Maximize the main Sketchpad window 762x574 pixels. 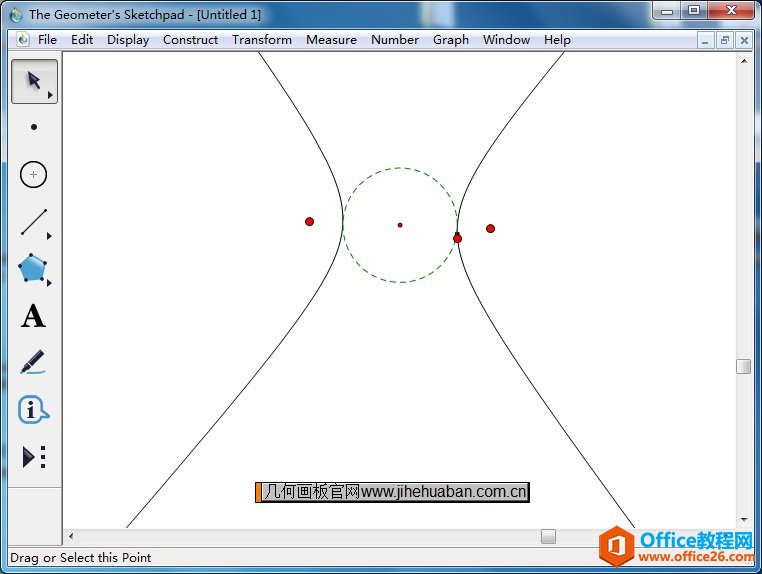click(693, 11)
